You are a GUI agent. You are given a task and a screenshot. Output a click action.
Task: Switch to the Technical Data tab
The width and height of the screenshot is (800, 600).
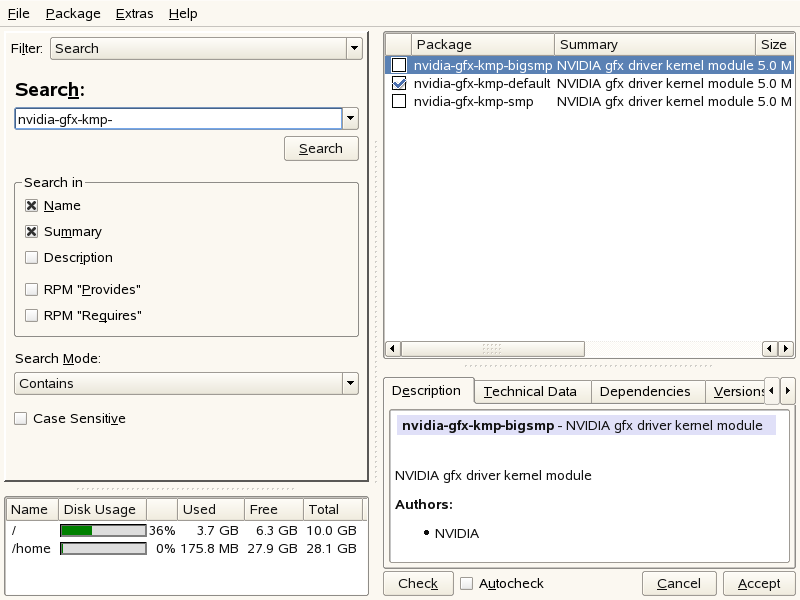click(531, 392)
